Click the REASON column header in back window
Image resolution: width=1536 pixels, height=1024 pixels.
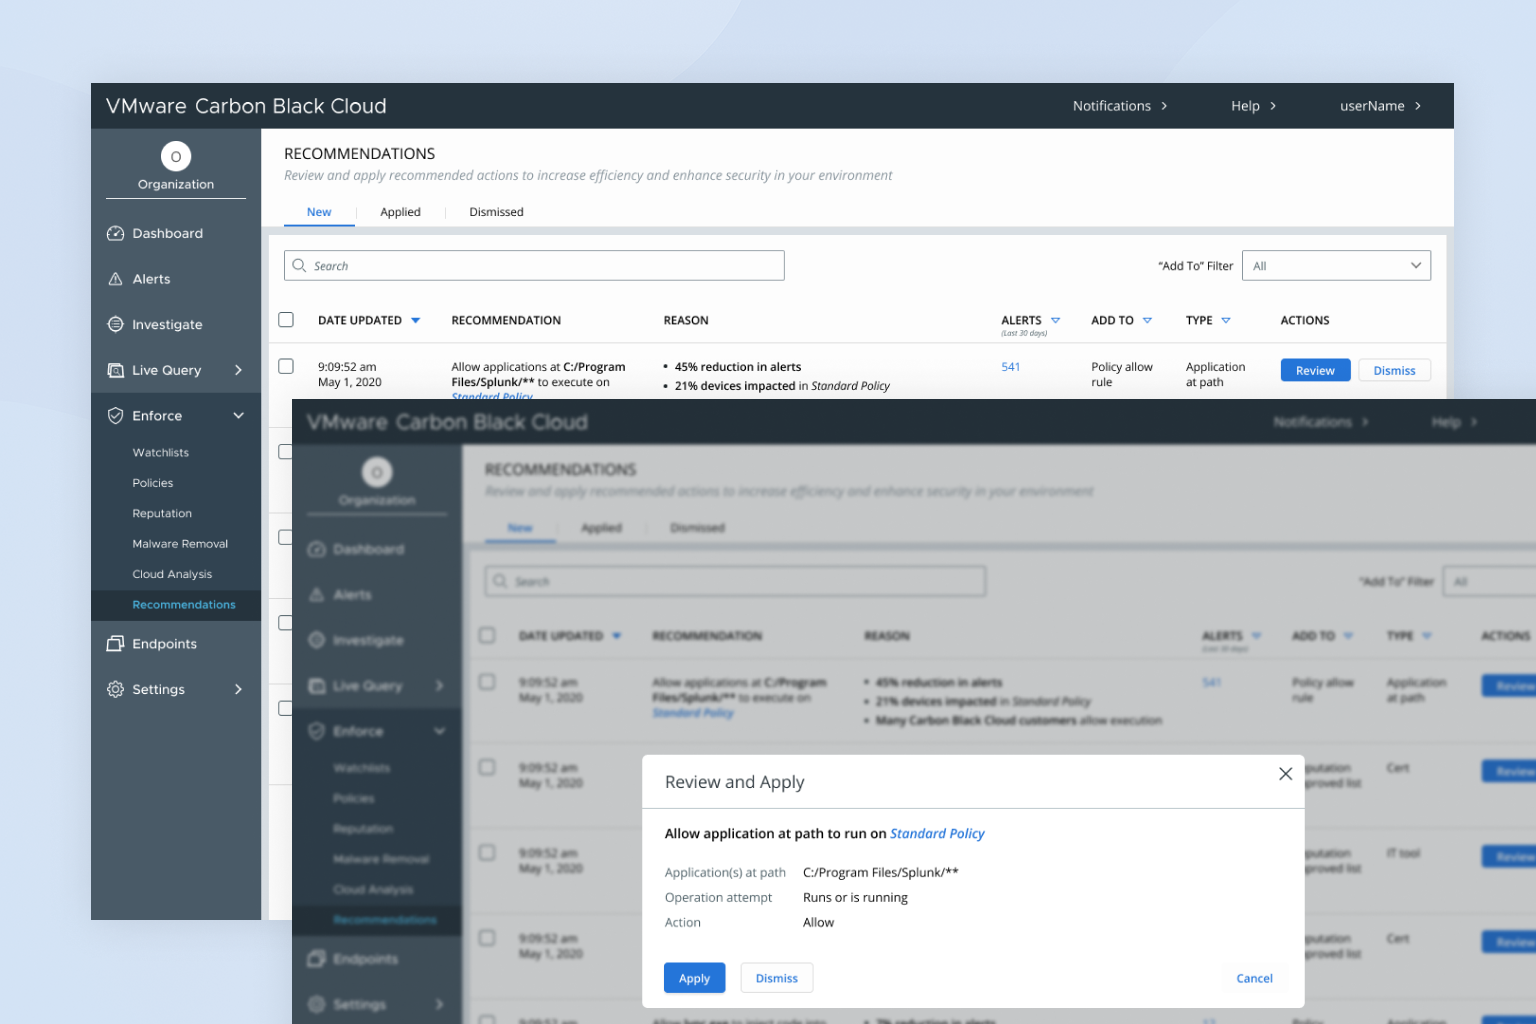click(686, 320)
